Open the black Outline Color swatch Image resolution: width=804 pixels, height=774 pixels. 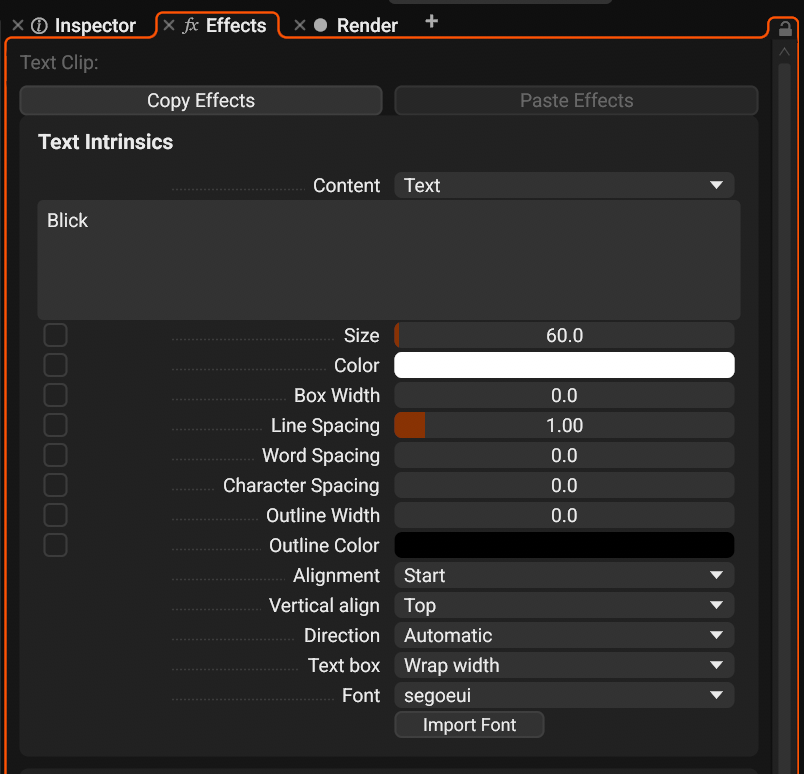pos(564,545)
